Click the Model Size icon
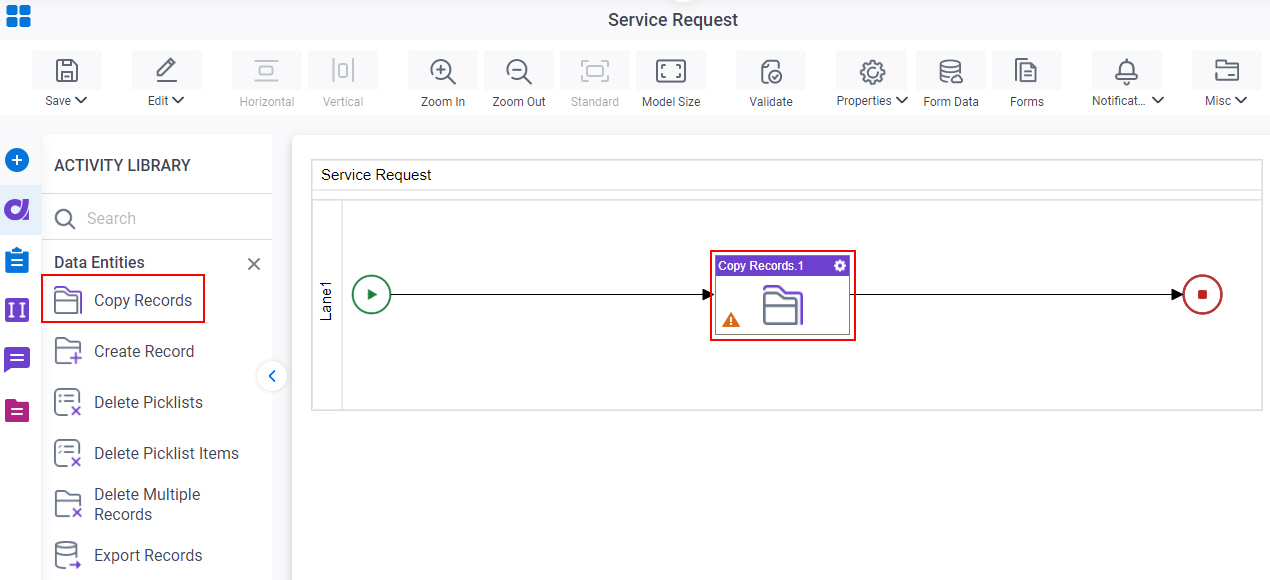Image resolution: width=1270 pixels, height=580 pixels. (671, 70)
